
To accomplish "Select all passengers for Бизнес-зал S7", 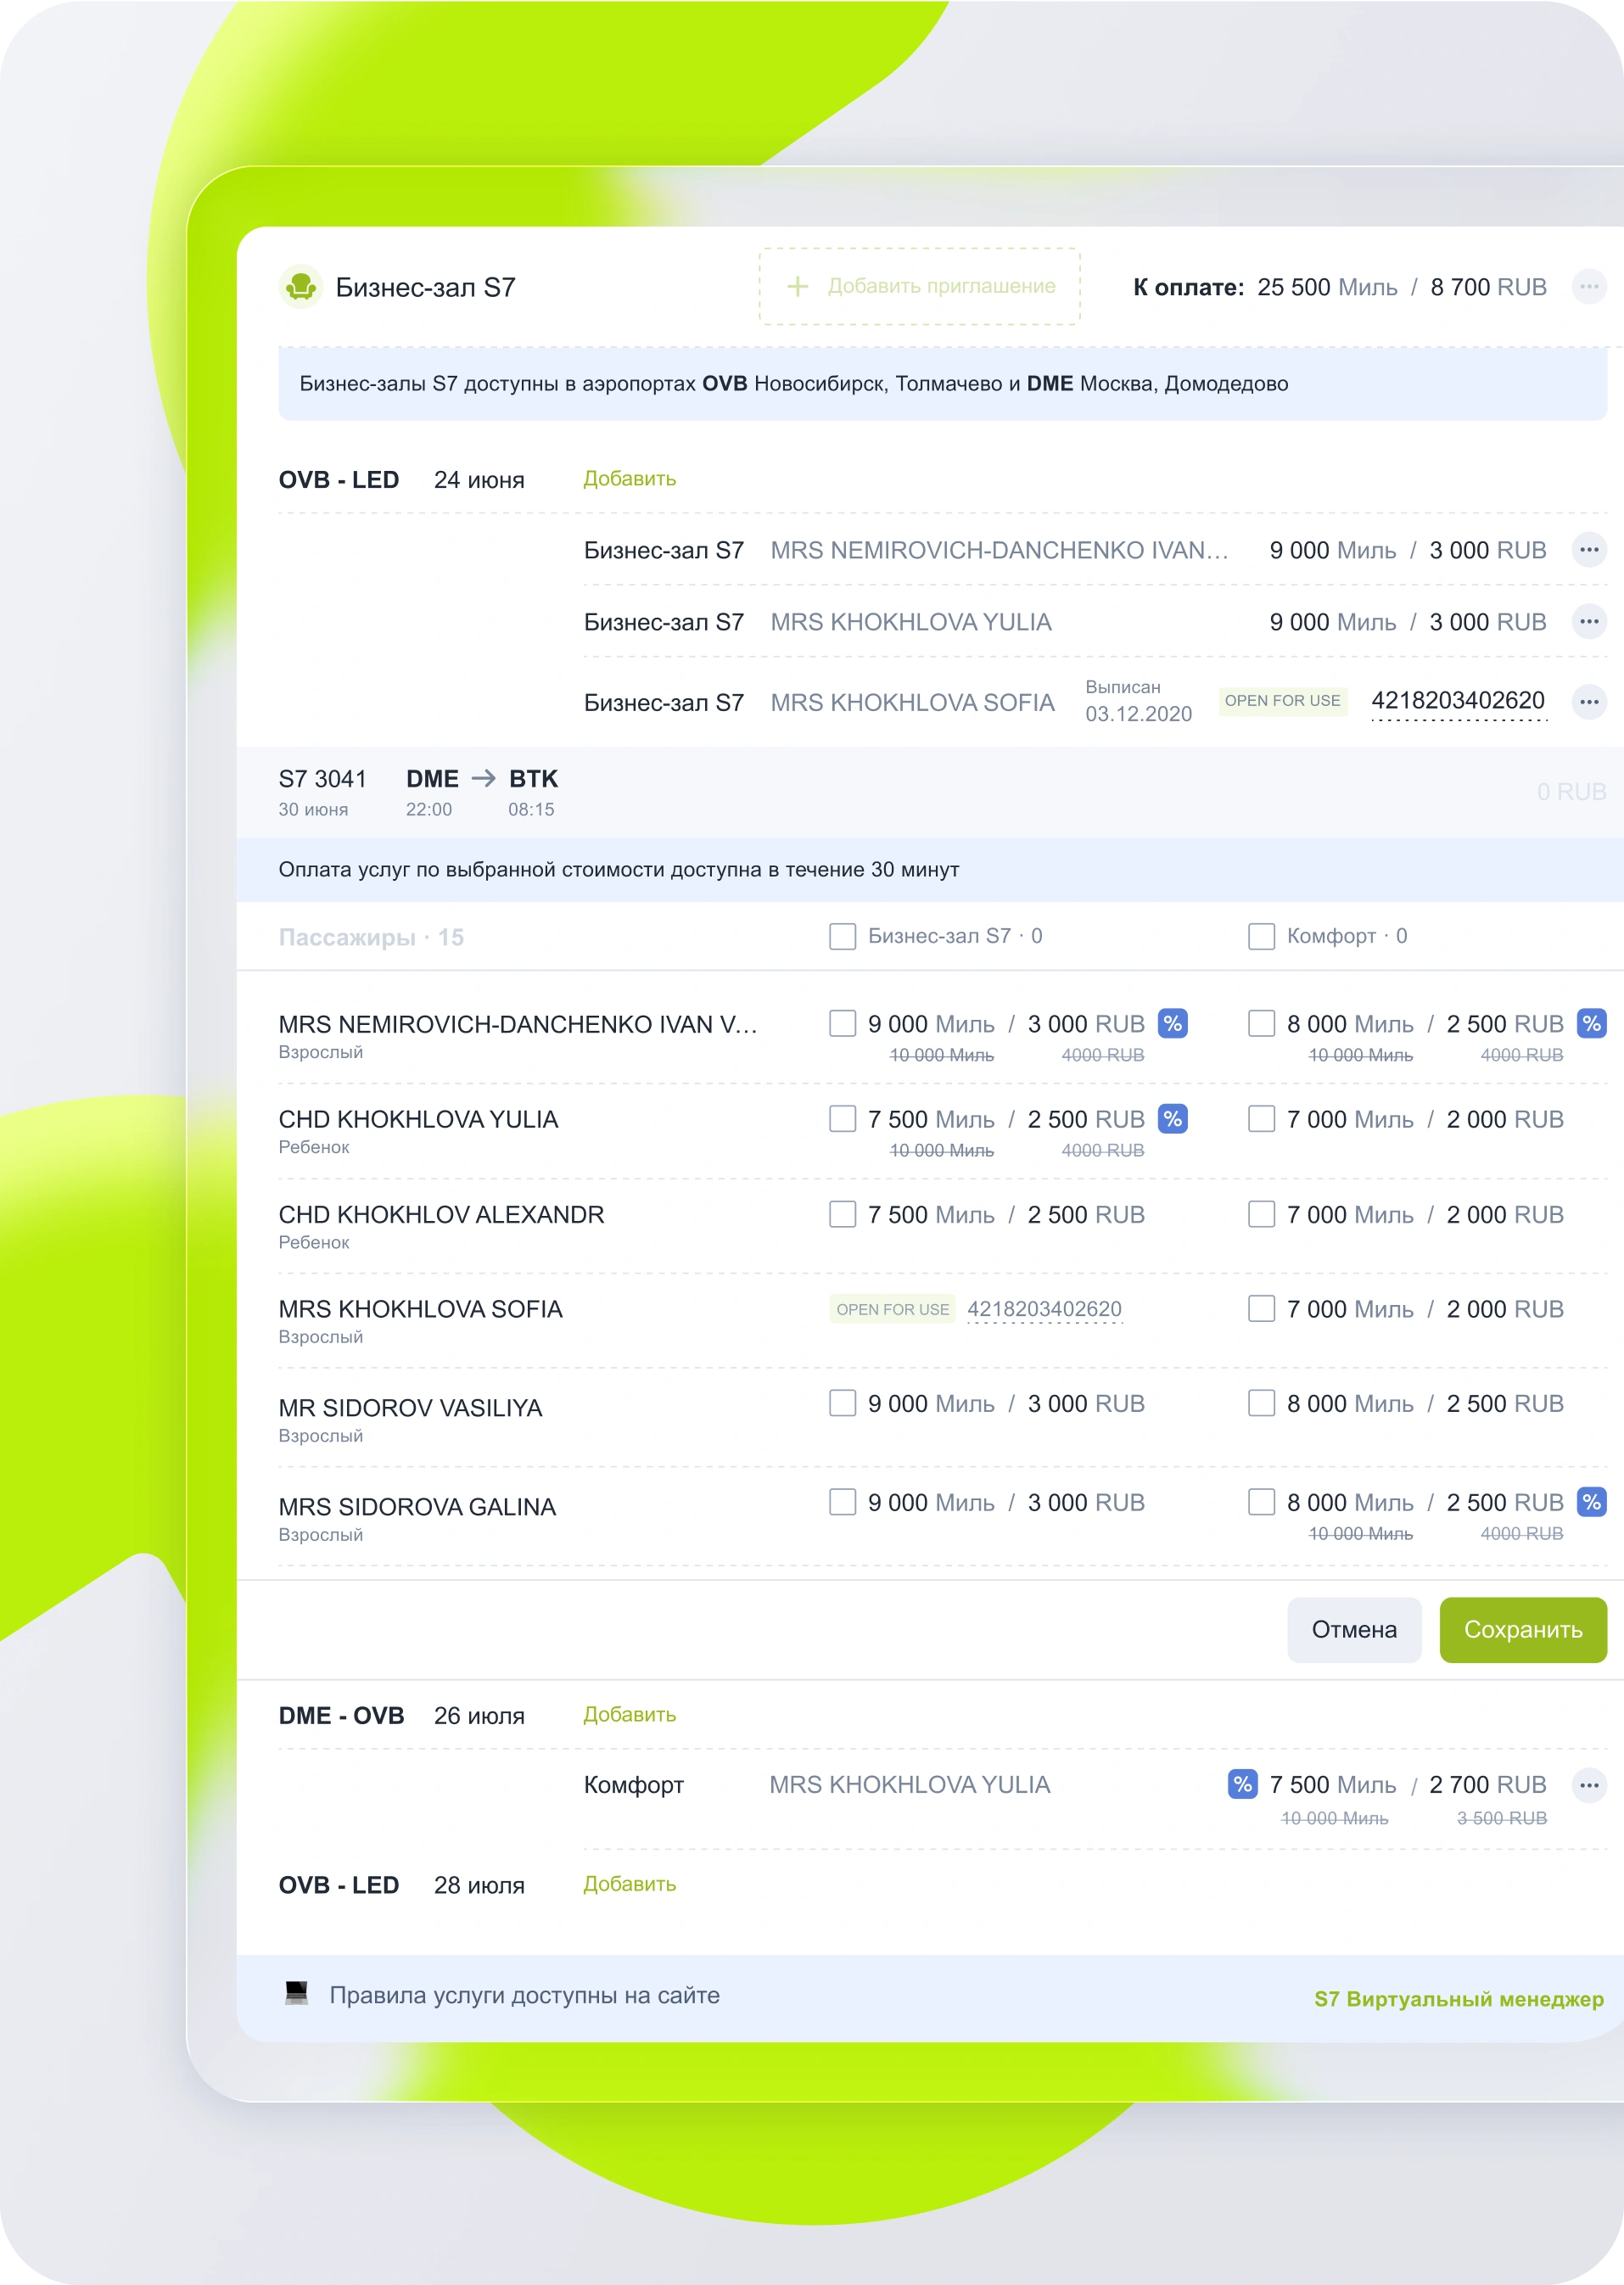I will 842,936.
